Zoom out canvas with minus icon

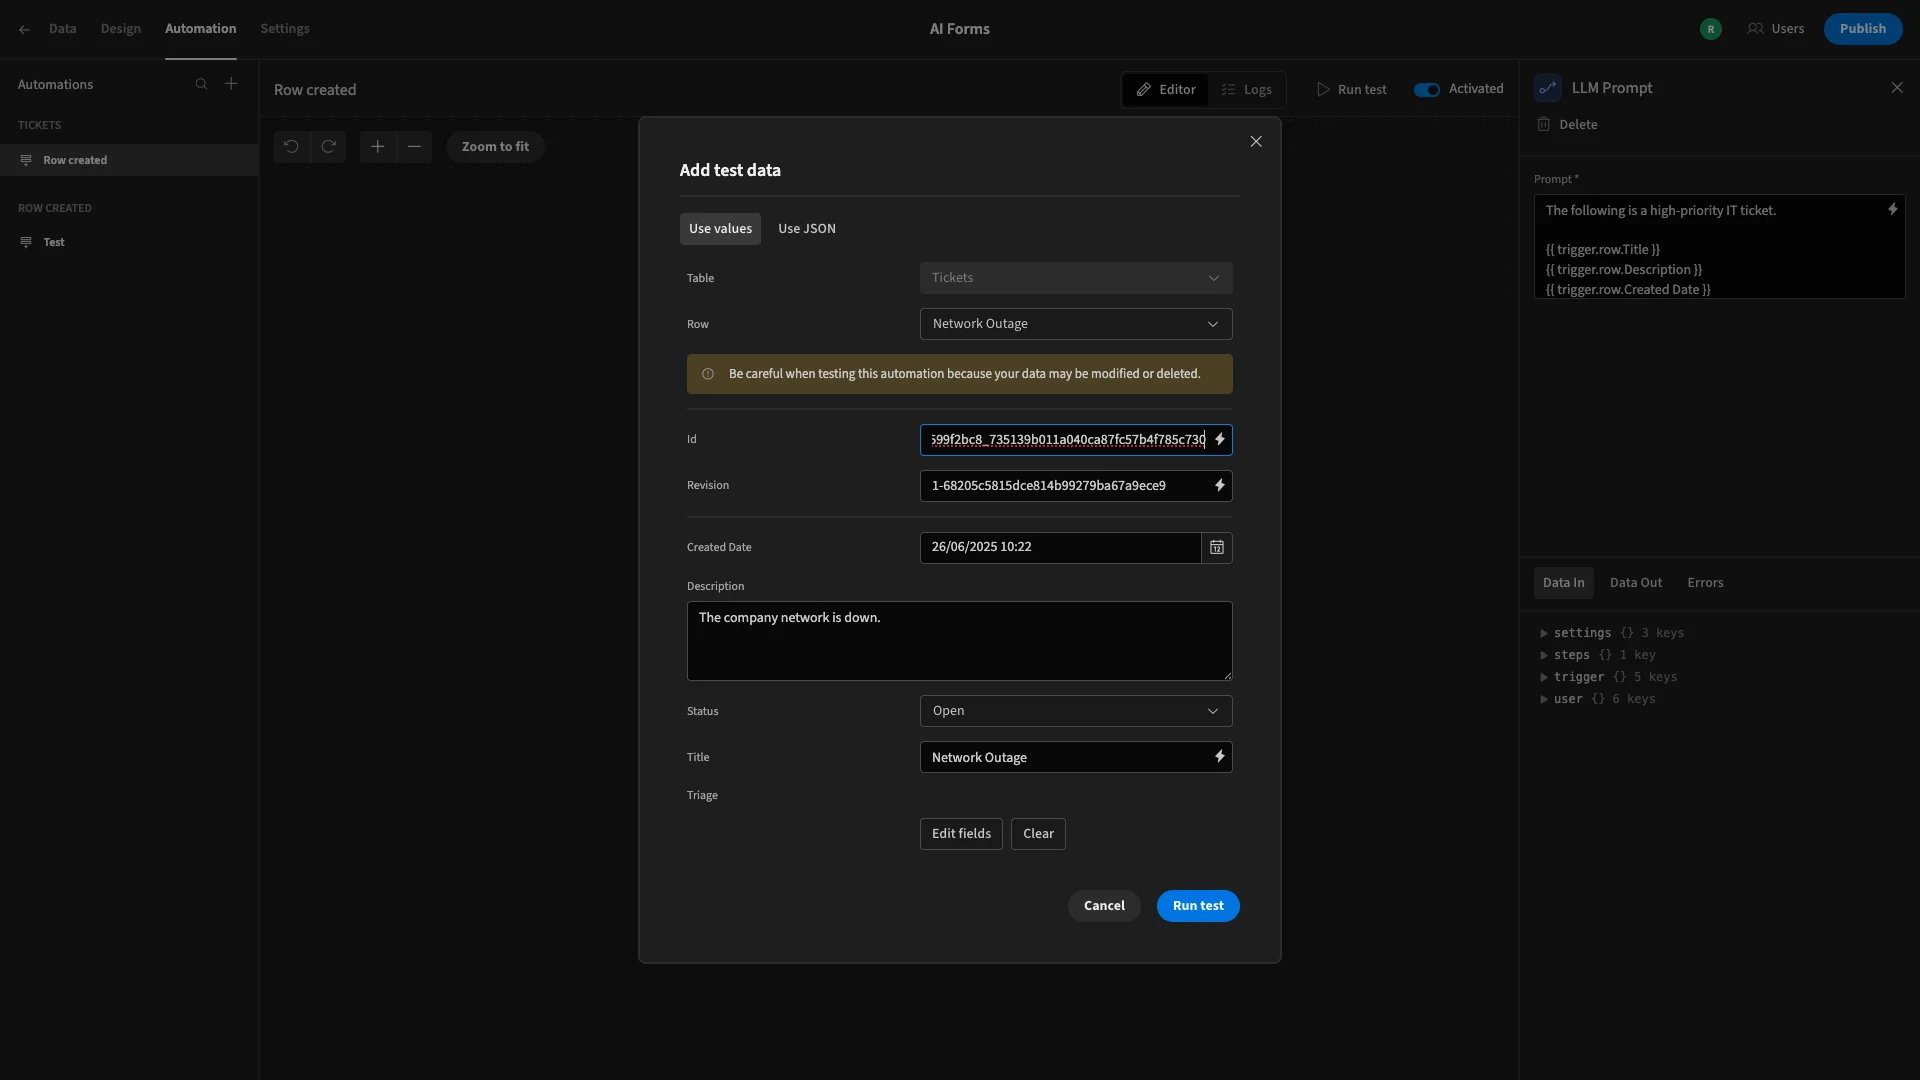(x=414, y=146)
